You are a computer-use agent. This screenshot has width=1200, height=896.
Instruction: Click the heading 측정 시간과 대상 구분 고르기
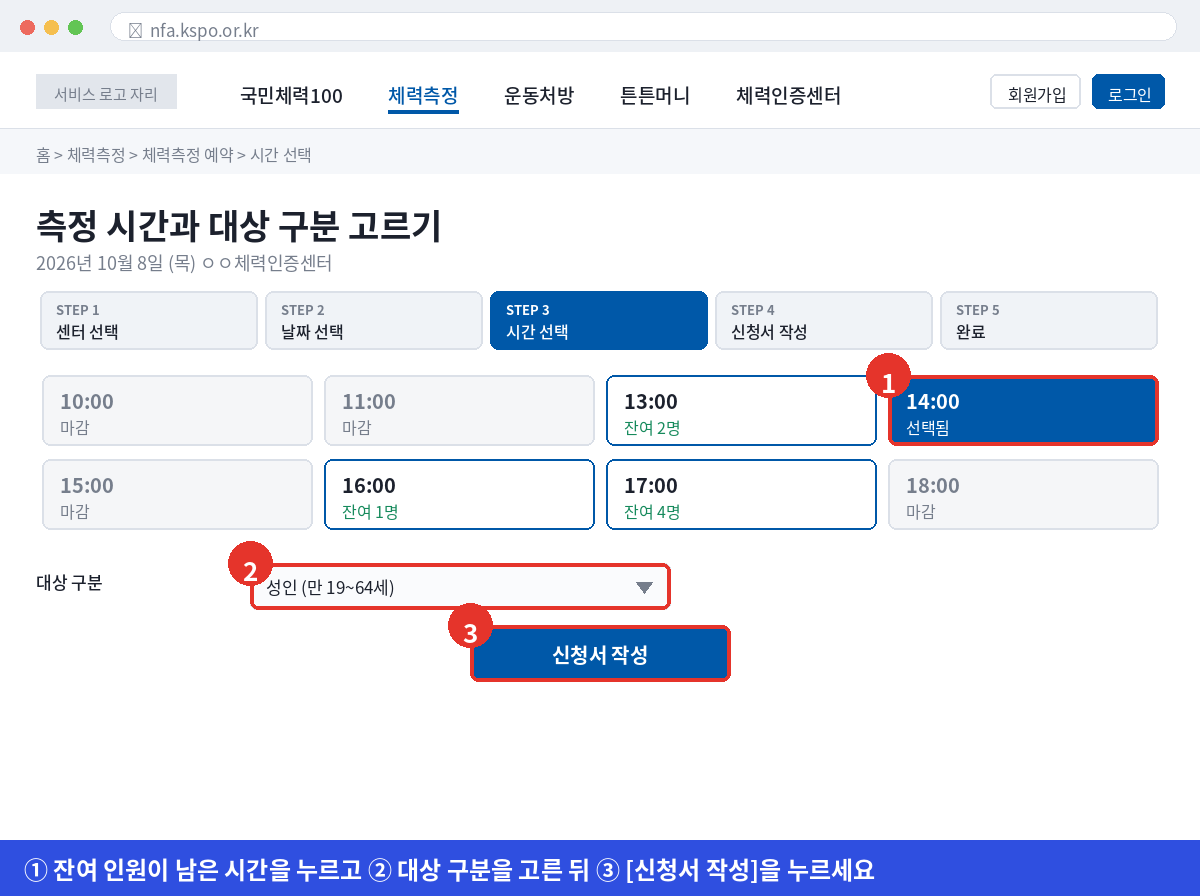[x=238, y=227]
